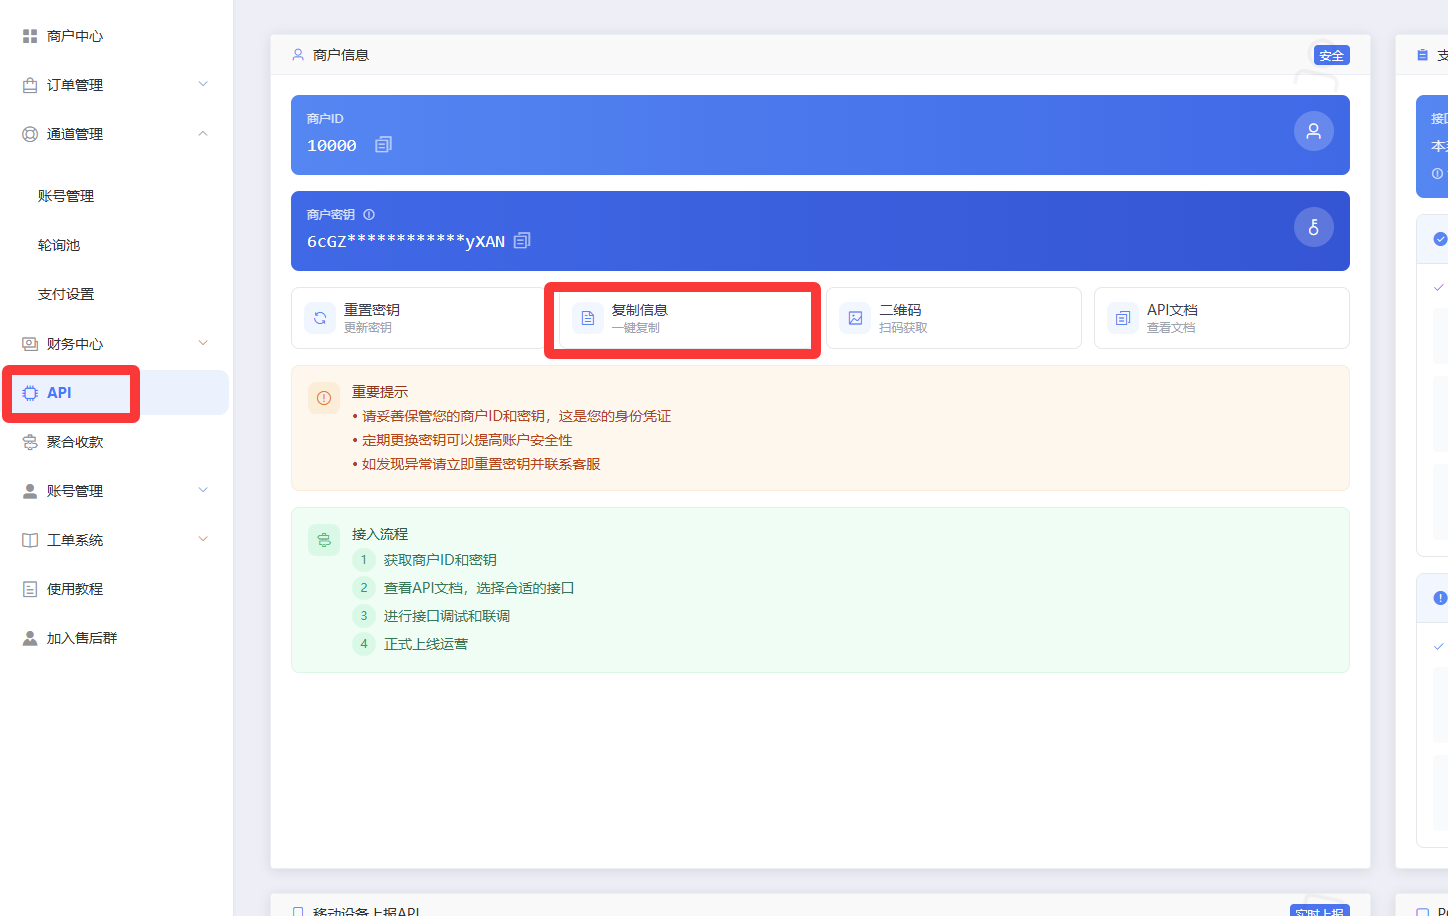This screenshot has width=1448, height=916.
Task: Click the 重置密钥 refresh icon
Action: pyautogui.click(x=320, y=318)
